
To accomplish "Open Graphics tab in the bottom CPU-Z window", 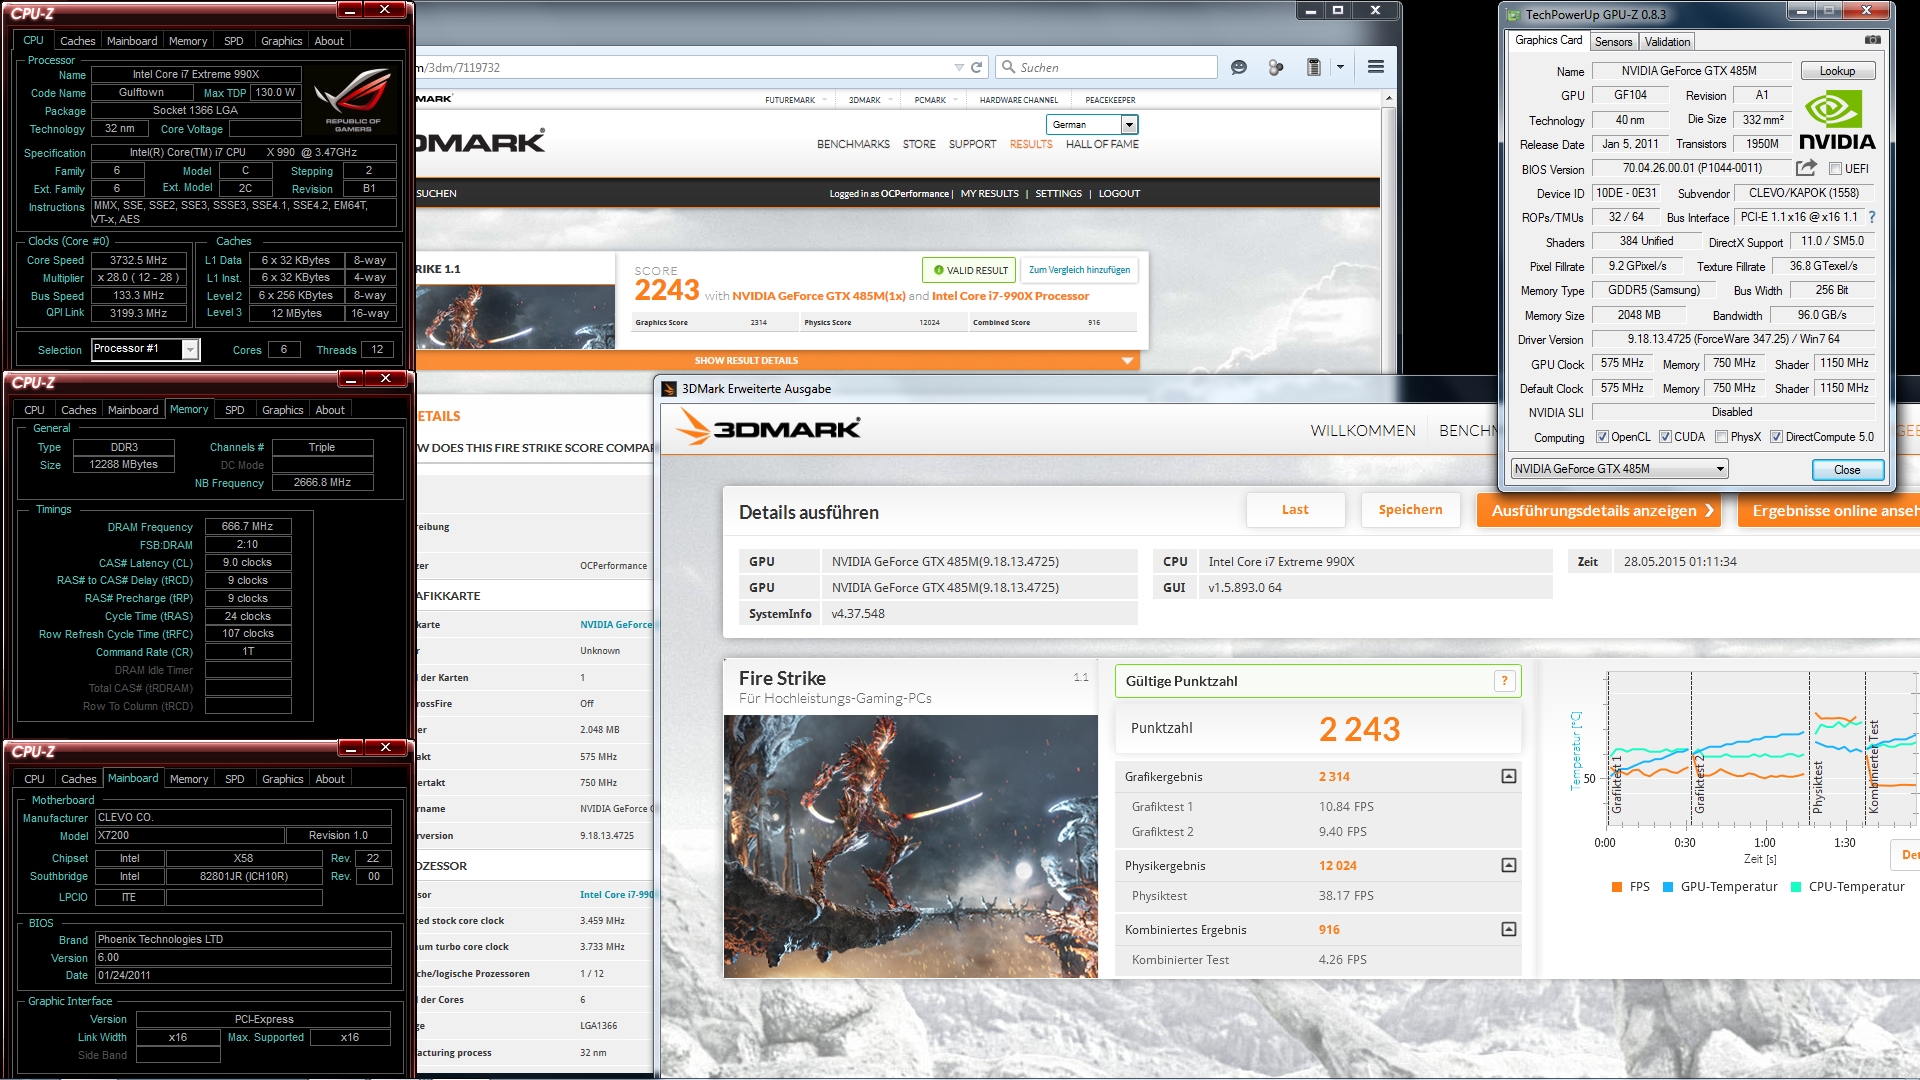I will pos(282,779).
